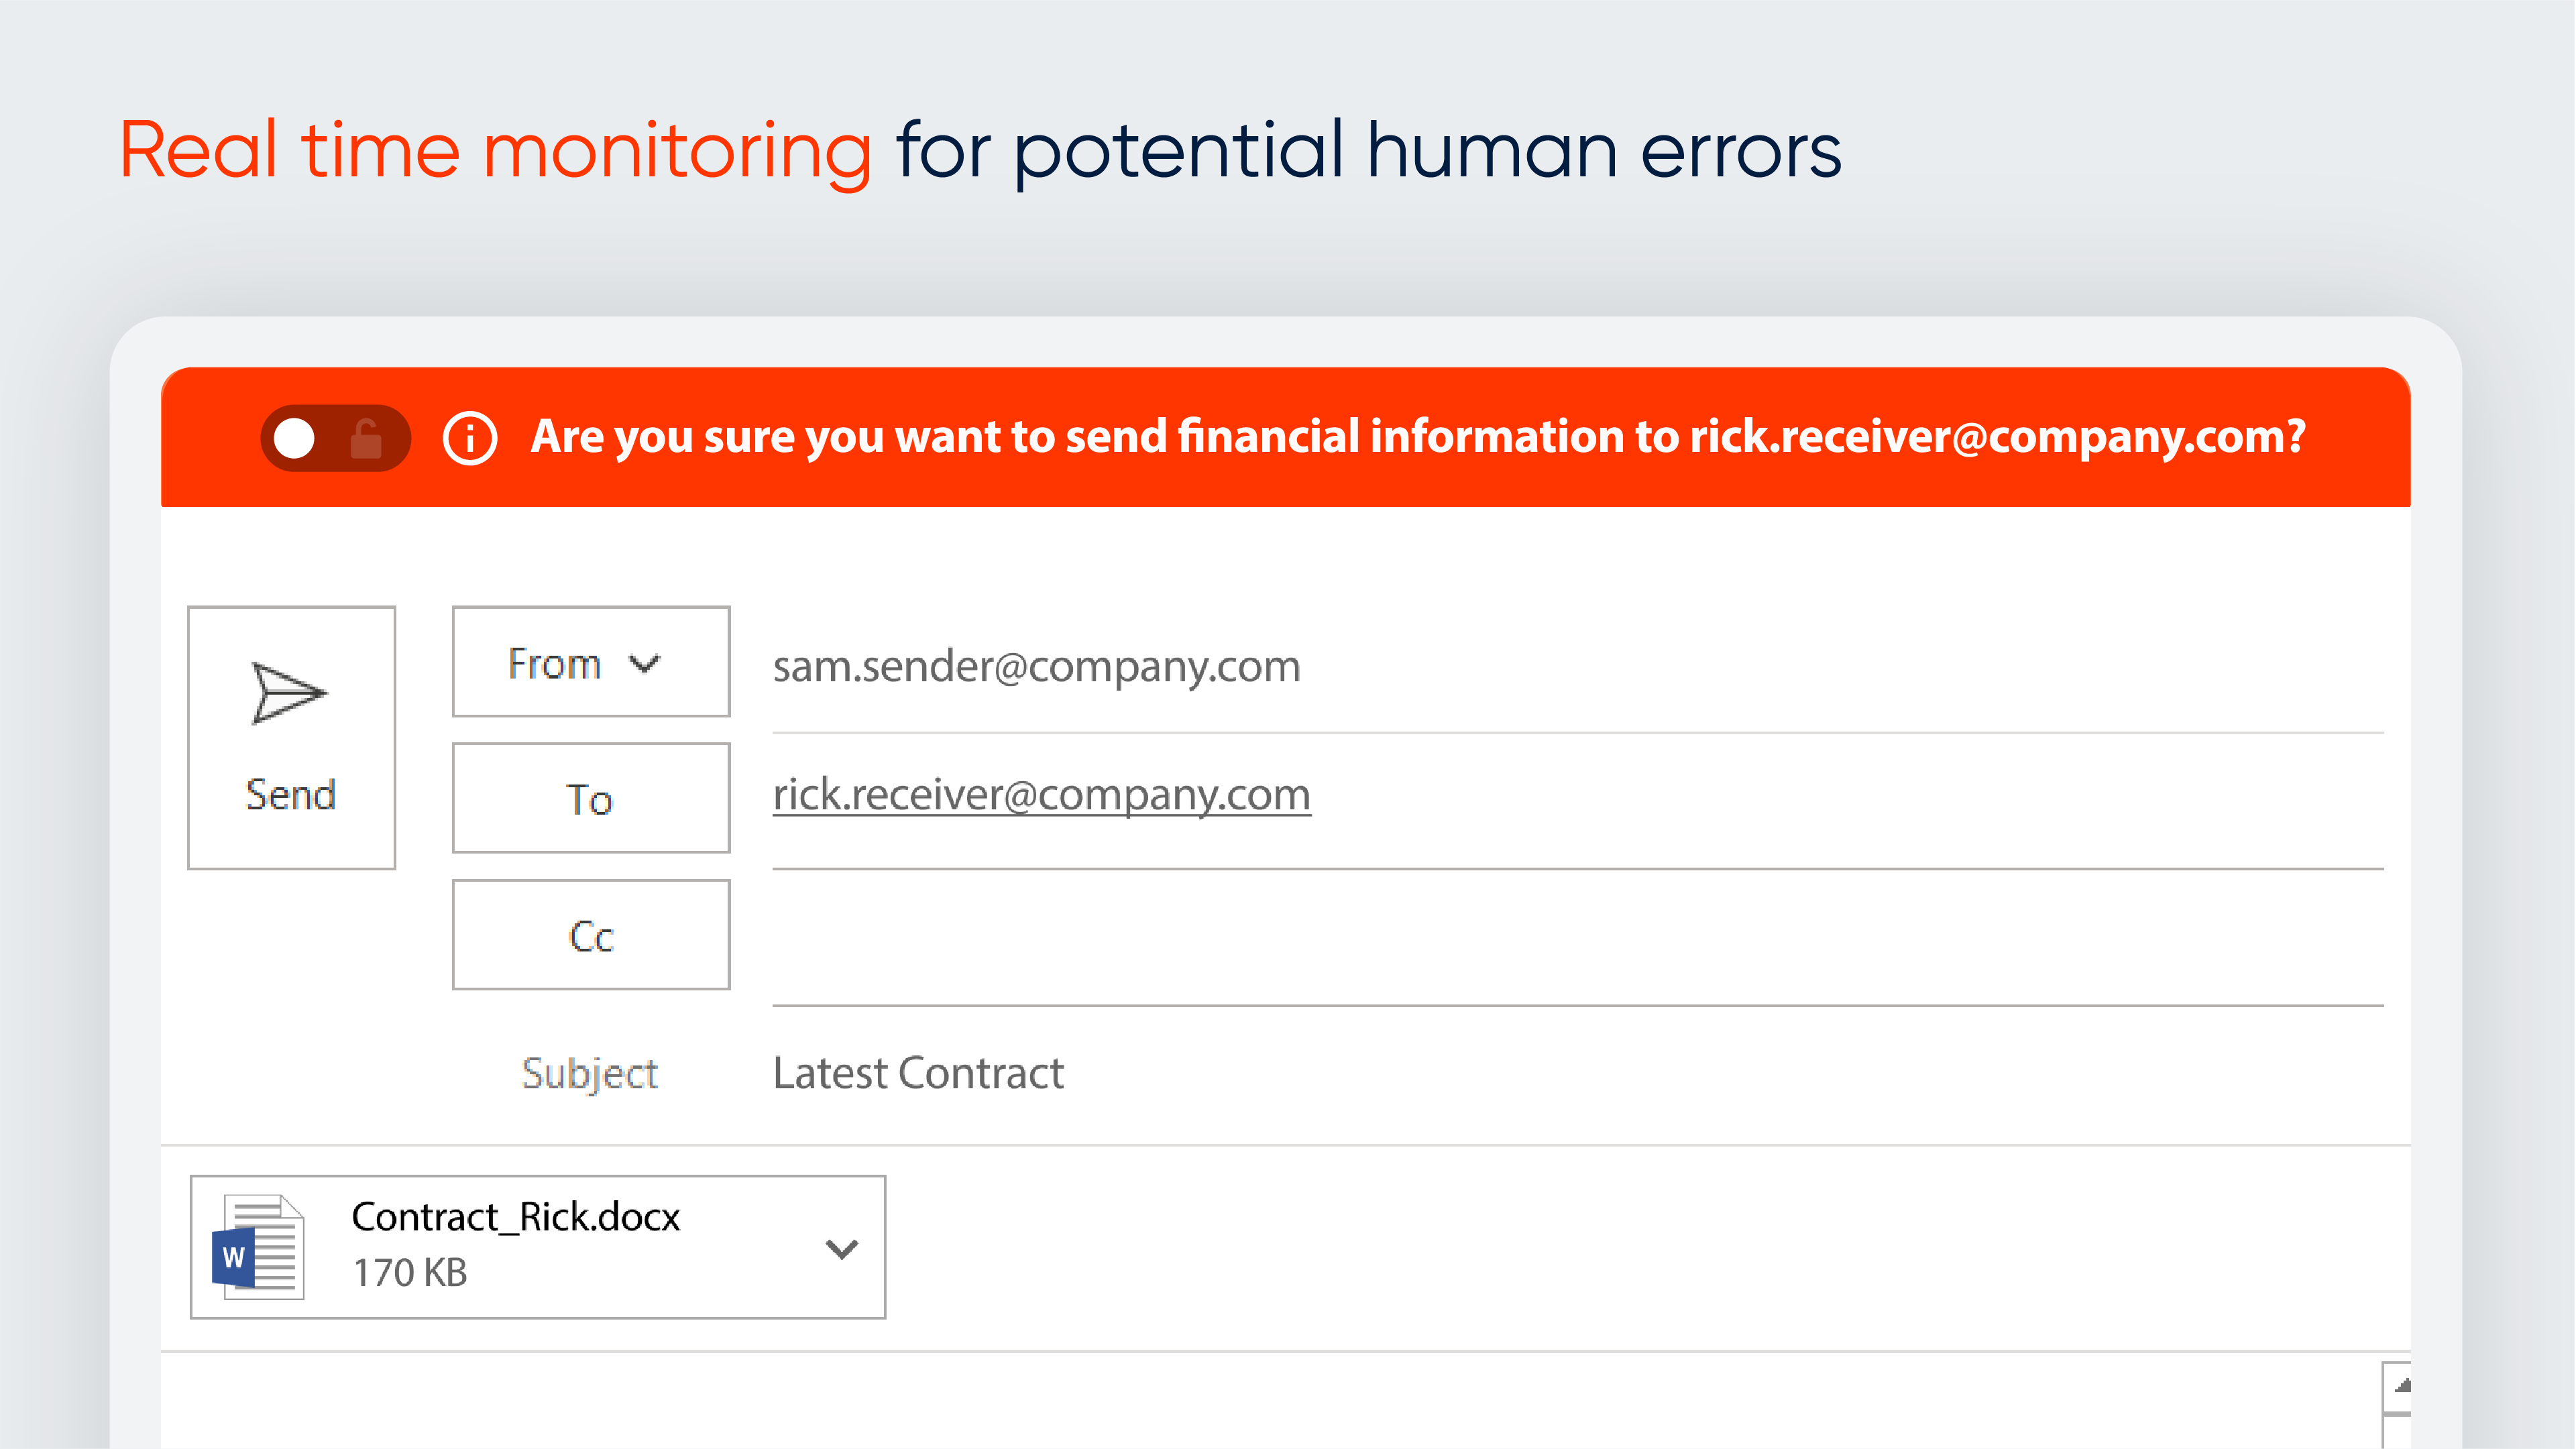Toggle the lock switch in the red banner
The image size is (2576, 1449).
coord(334,438)
